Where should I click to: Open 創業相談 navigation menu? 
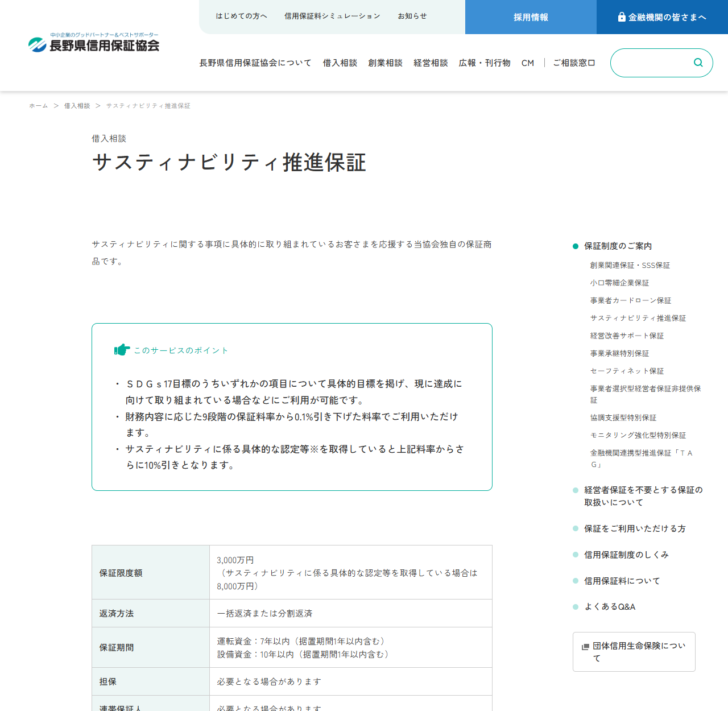point(385,63)
